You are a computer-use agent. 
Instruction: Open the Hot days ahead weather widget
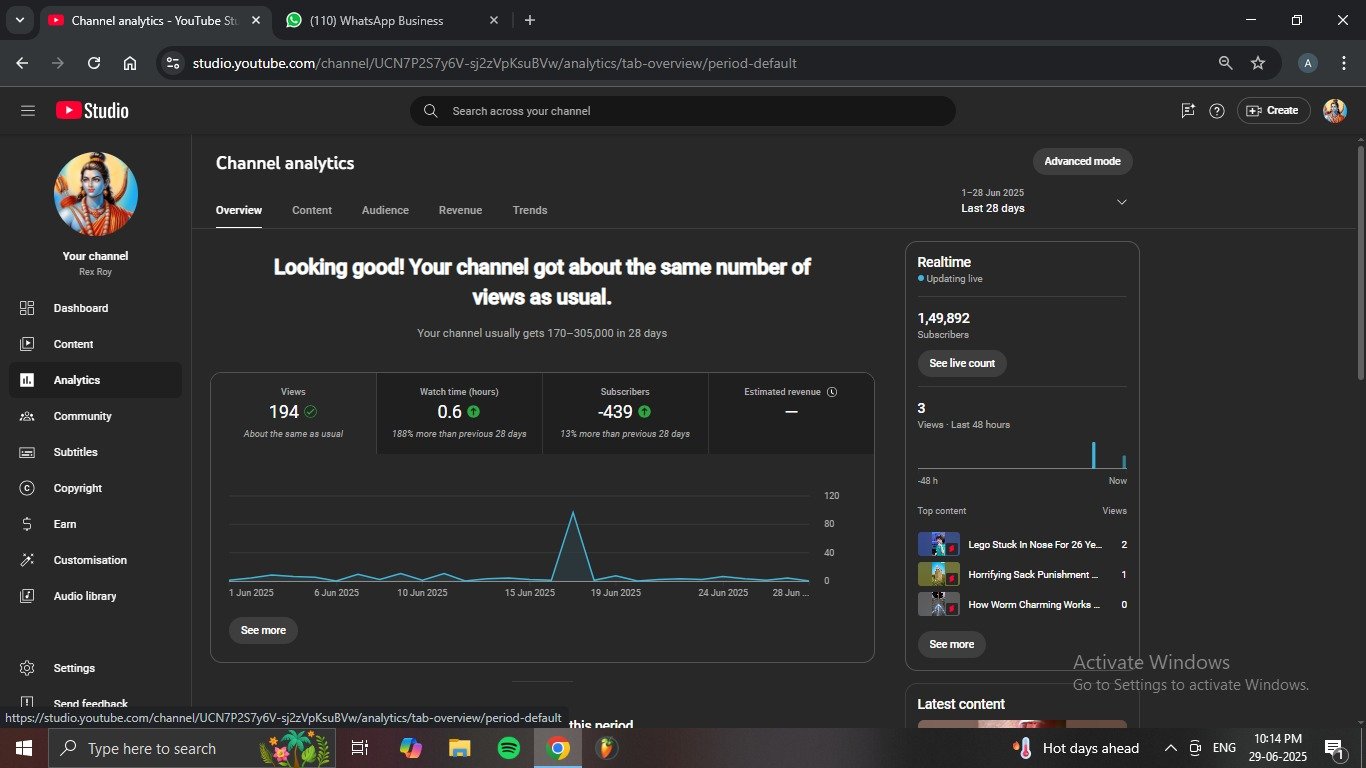tap(1076, 748)
